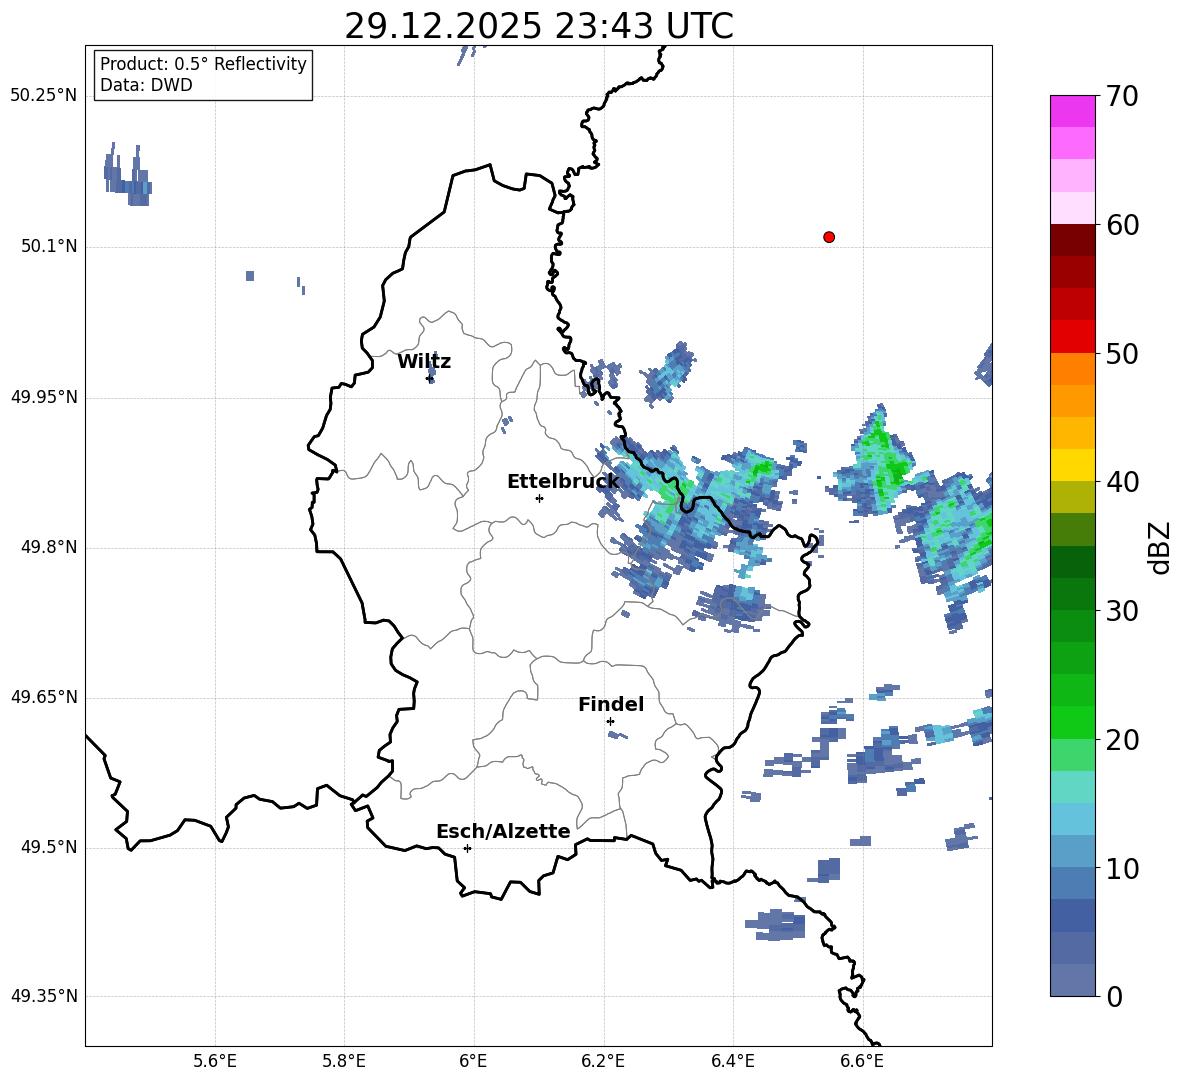Click the 49.65°N latitude tick label
The width and height of the screenshot is (1184, 1081).
(44, 696)
